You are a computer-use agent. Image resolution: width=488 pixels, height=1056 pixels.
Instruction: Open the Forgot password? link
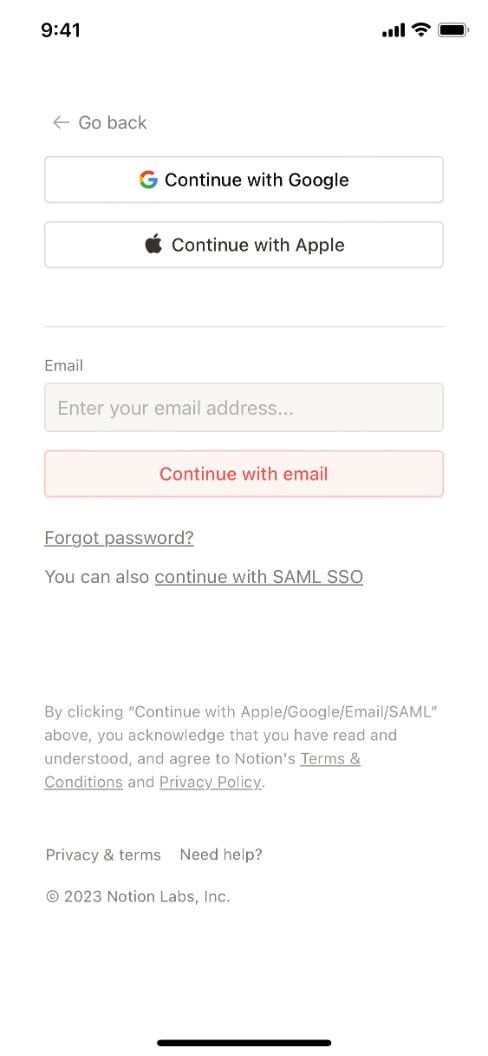coord(119,538)
